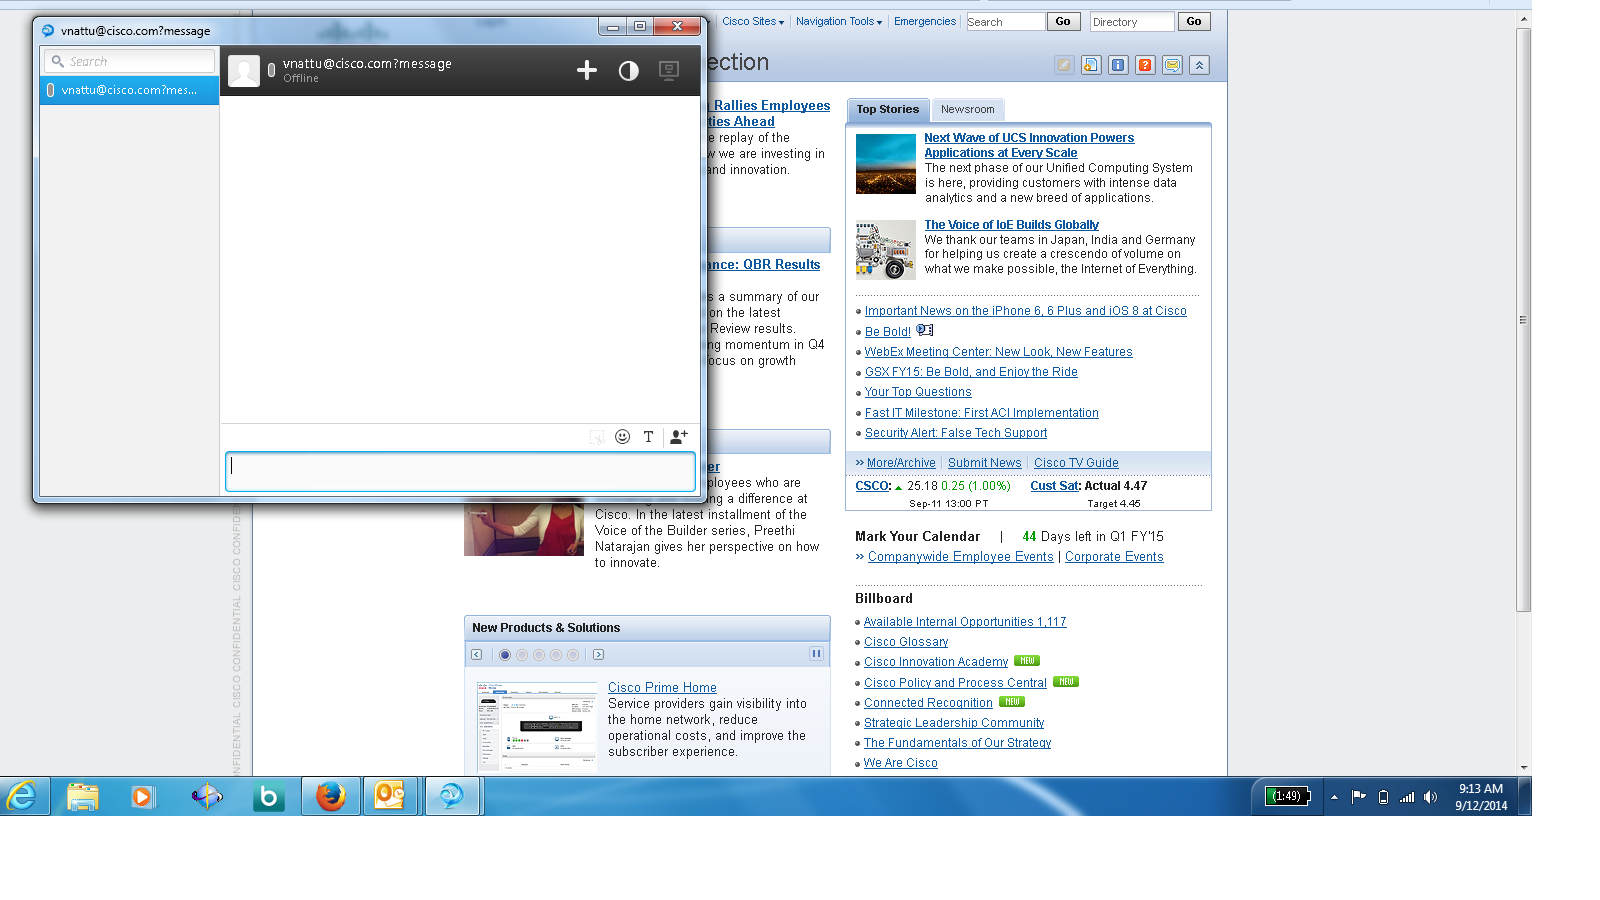Click the Cust Sat link
The image size is (1600, 900).
pyautogui.click(x=1055, y=486)
